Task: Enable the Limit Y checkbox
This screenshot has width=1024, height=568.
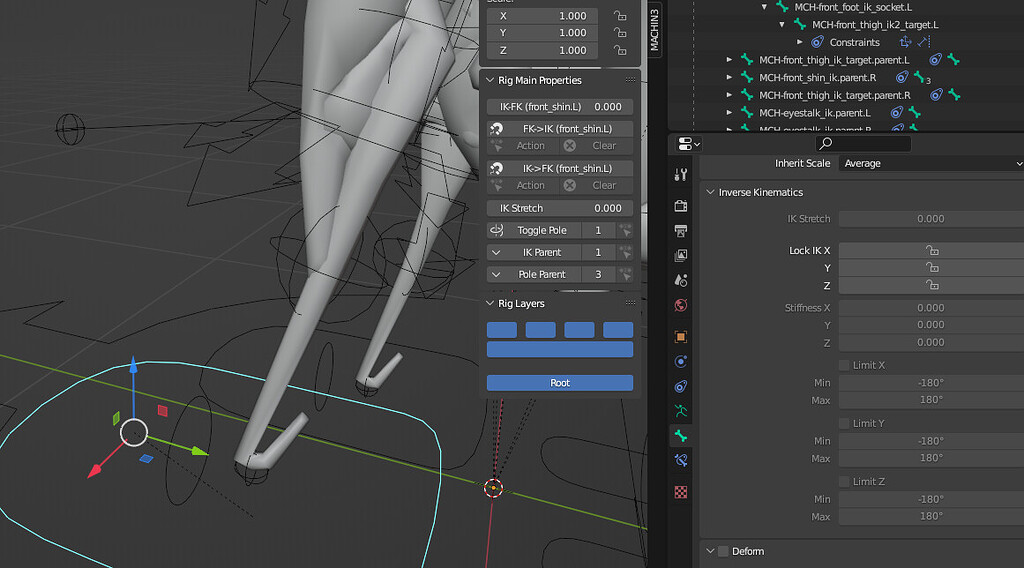Action: (844, 423)
